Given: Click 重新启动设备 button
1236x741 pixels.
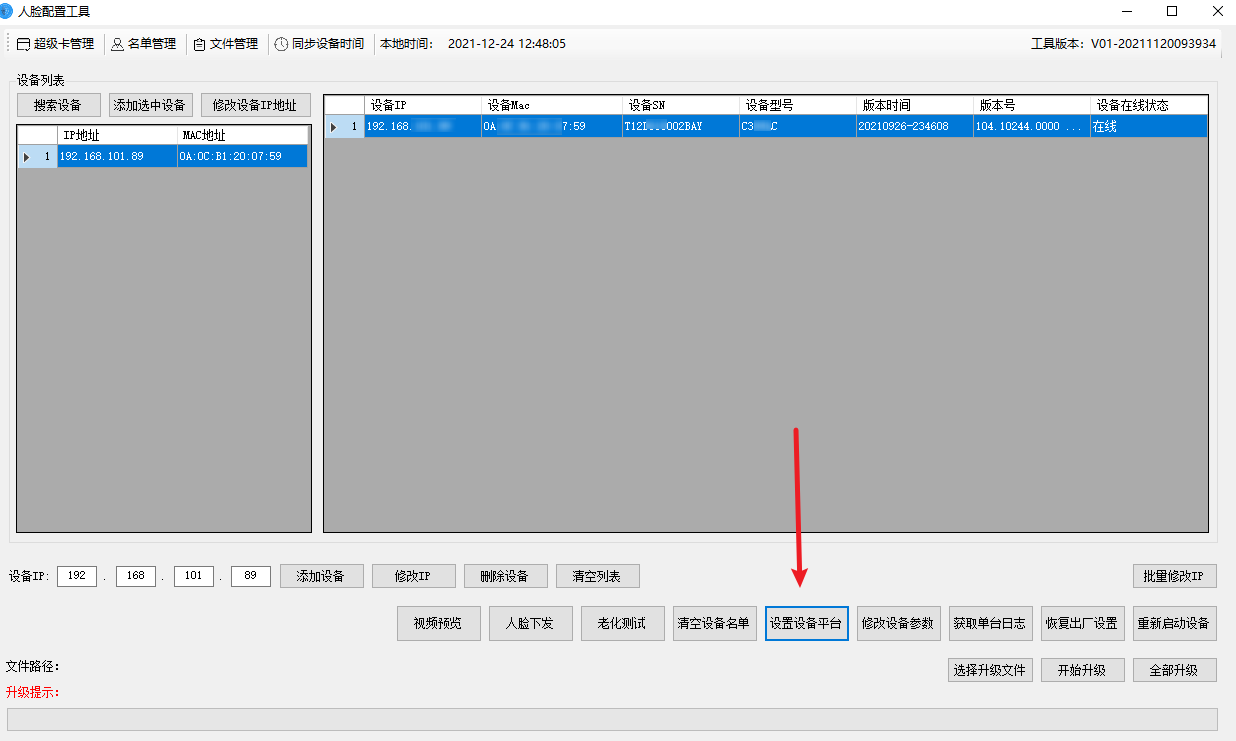Looking at the screenshot, I should (1174, 623).
